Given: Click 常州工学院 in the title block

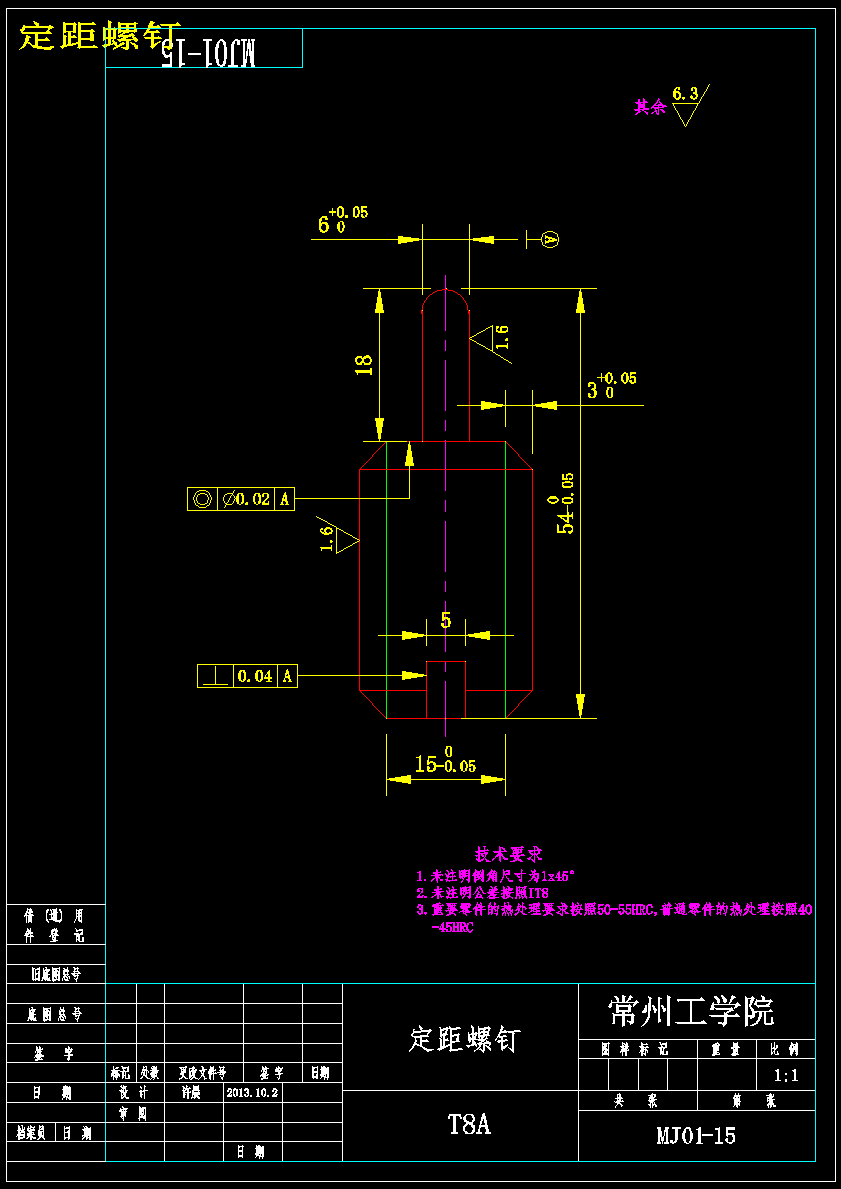Looking at the screenshot, I should pyautogui.click(x=691, y=1012).
